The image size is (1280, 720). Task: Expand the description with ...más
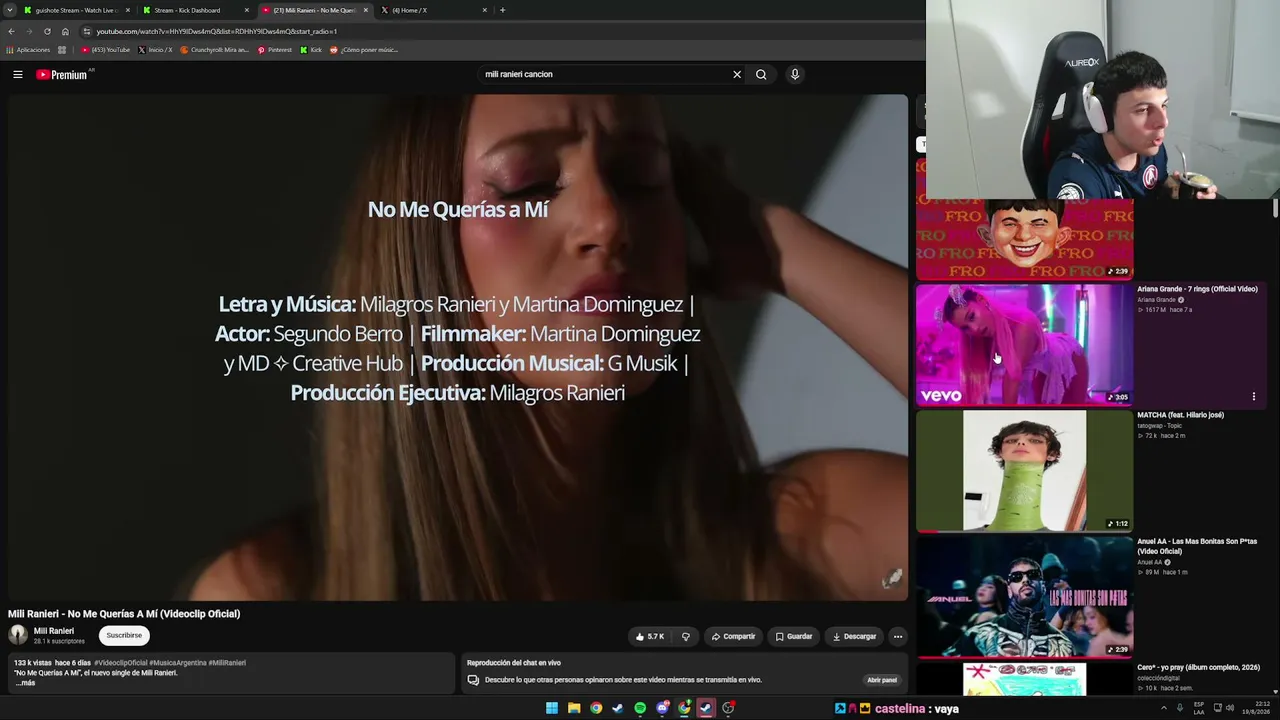coord(25,683)
